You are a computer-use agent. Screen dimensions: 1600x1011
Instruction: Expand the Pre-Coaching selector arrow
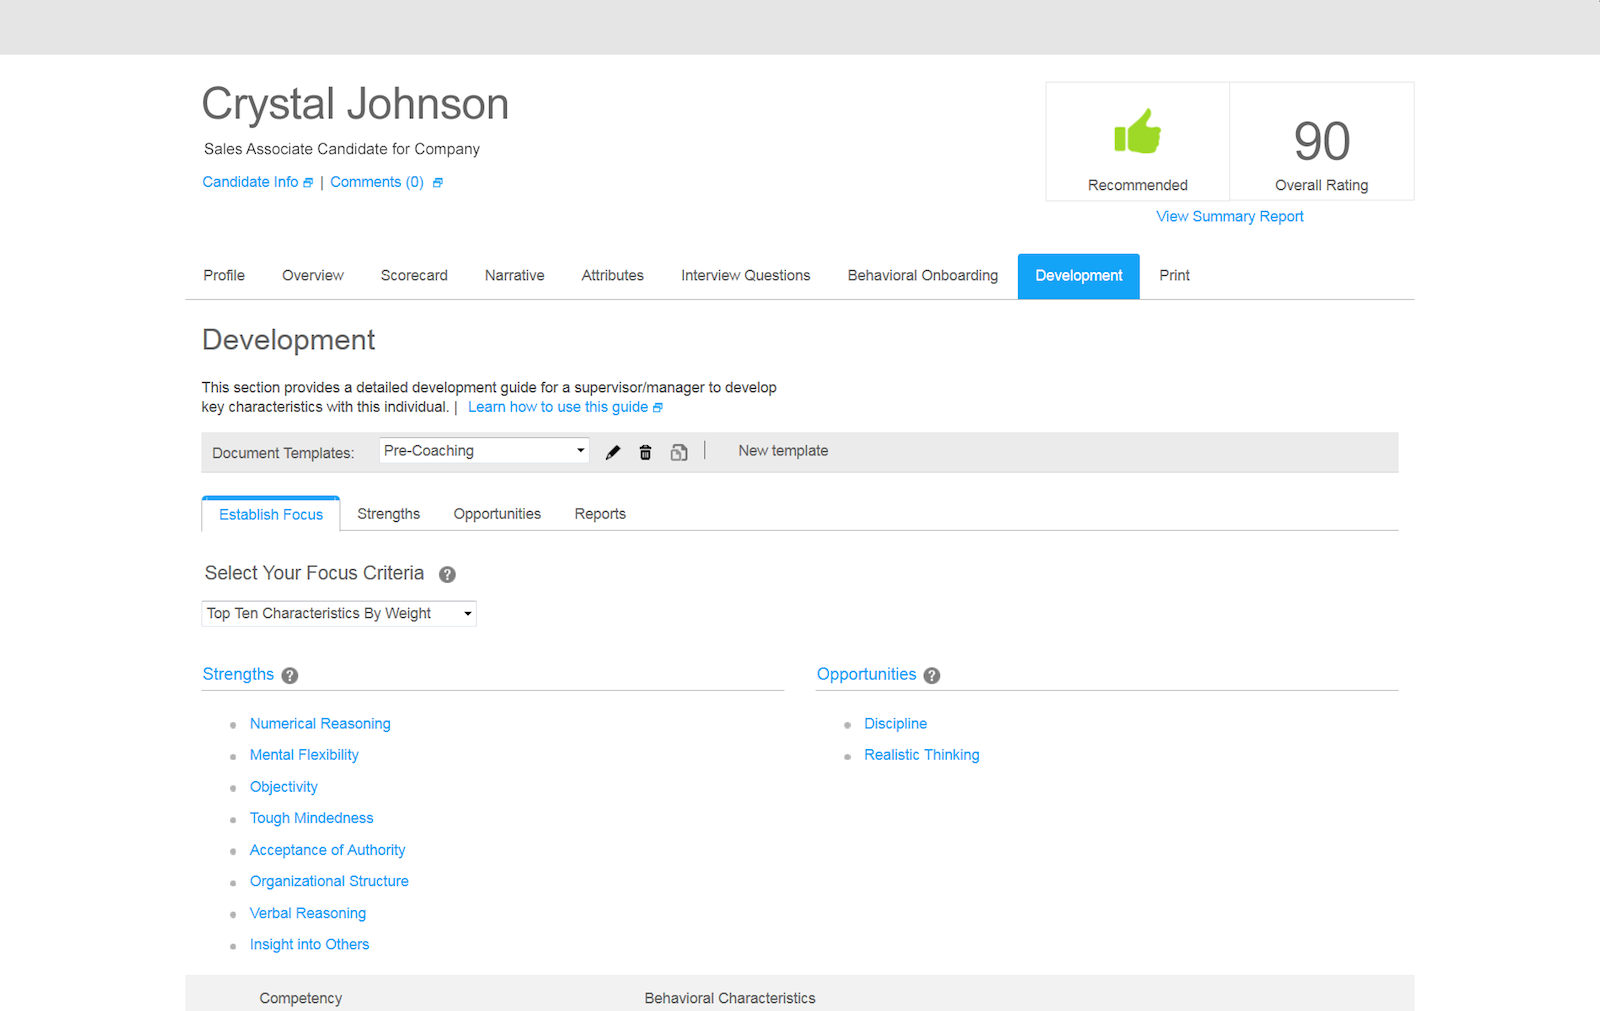click(x=578, y=450)
